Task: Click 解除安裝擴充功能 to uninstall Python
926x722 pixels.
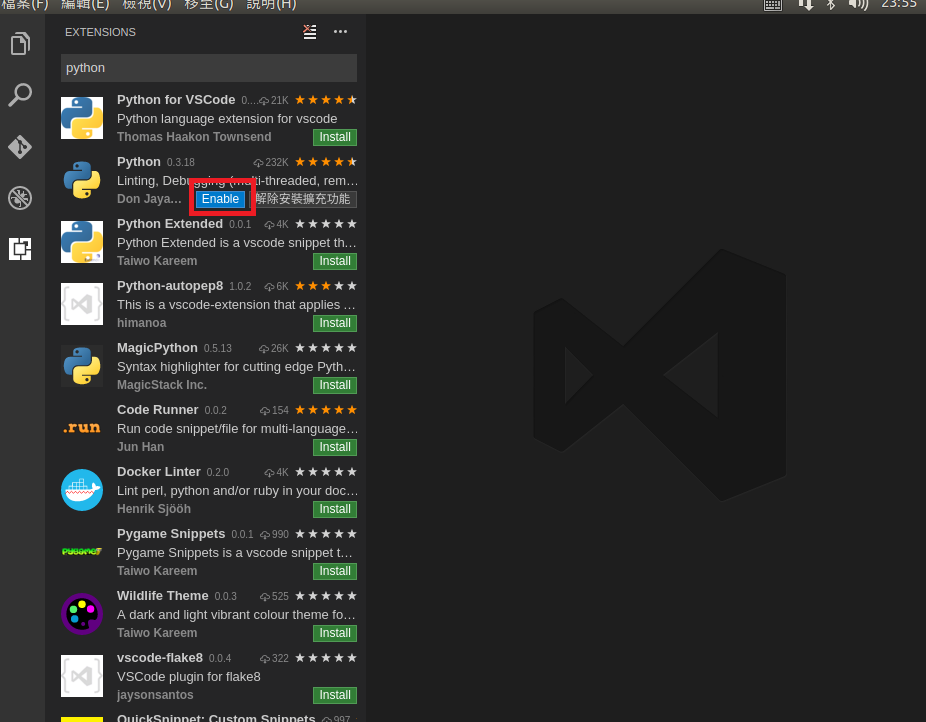Action: 303,199
